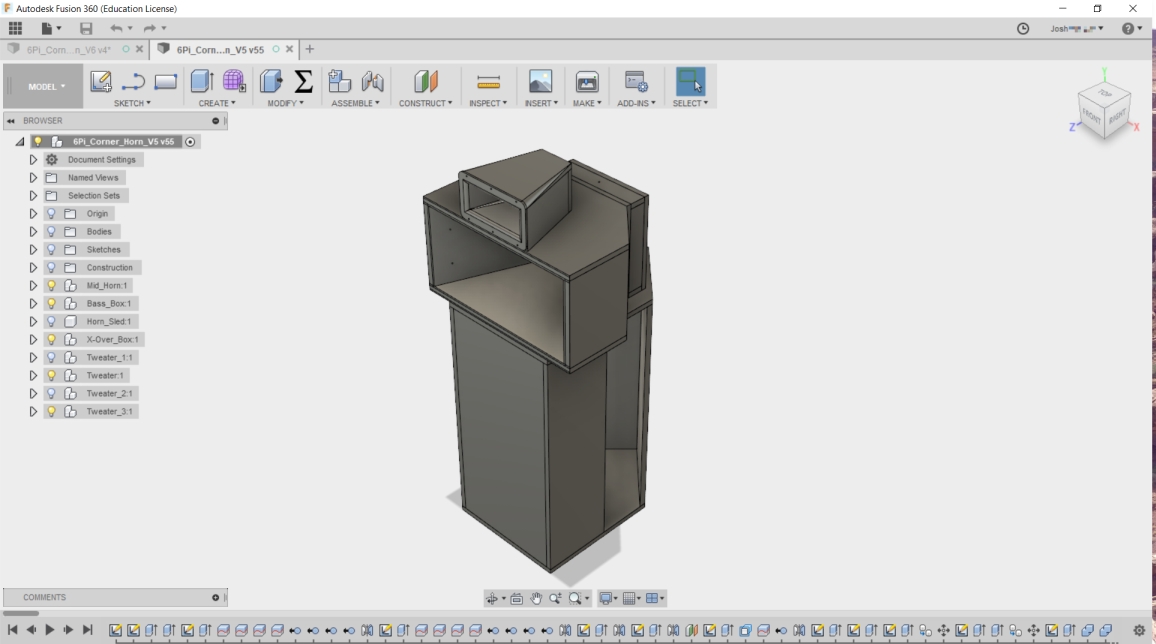1156x644 pixels.
Task: Toggle visibility bulb of Mid_Horn:1
Action: (52, 286)
